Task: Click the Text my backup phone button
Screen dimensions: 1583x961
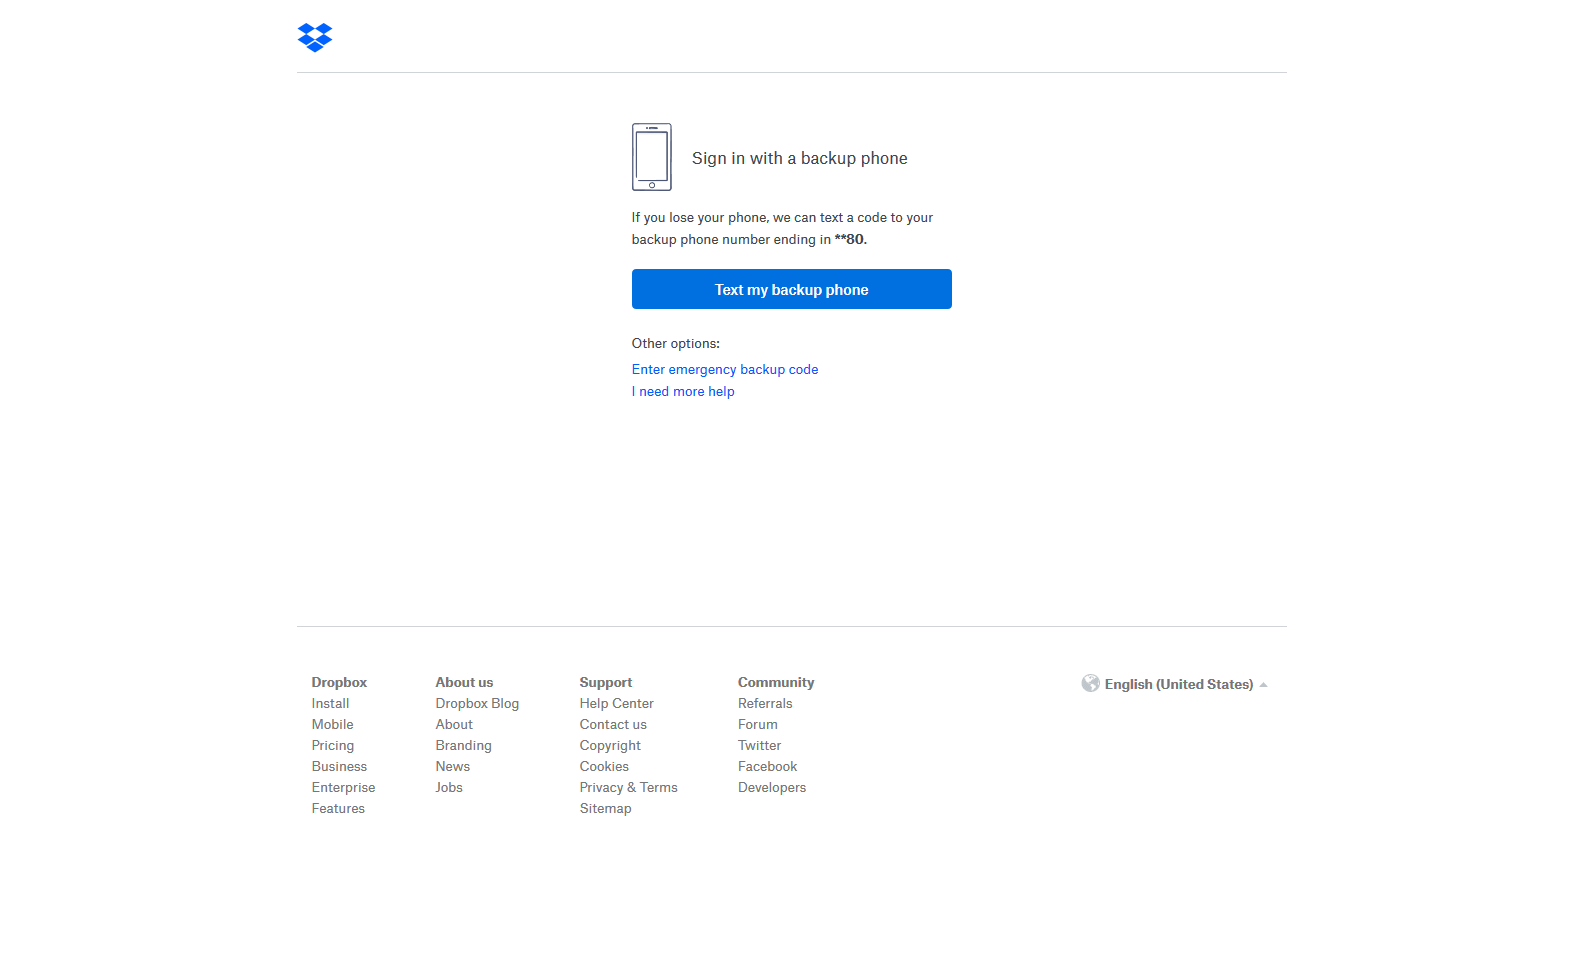Action: point(792,289)
